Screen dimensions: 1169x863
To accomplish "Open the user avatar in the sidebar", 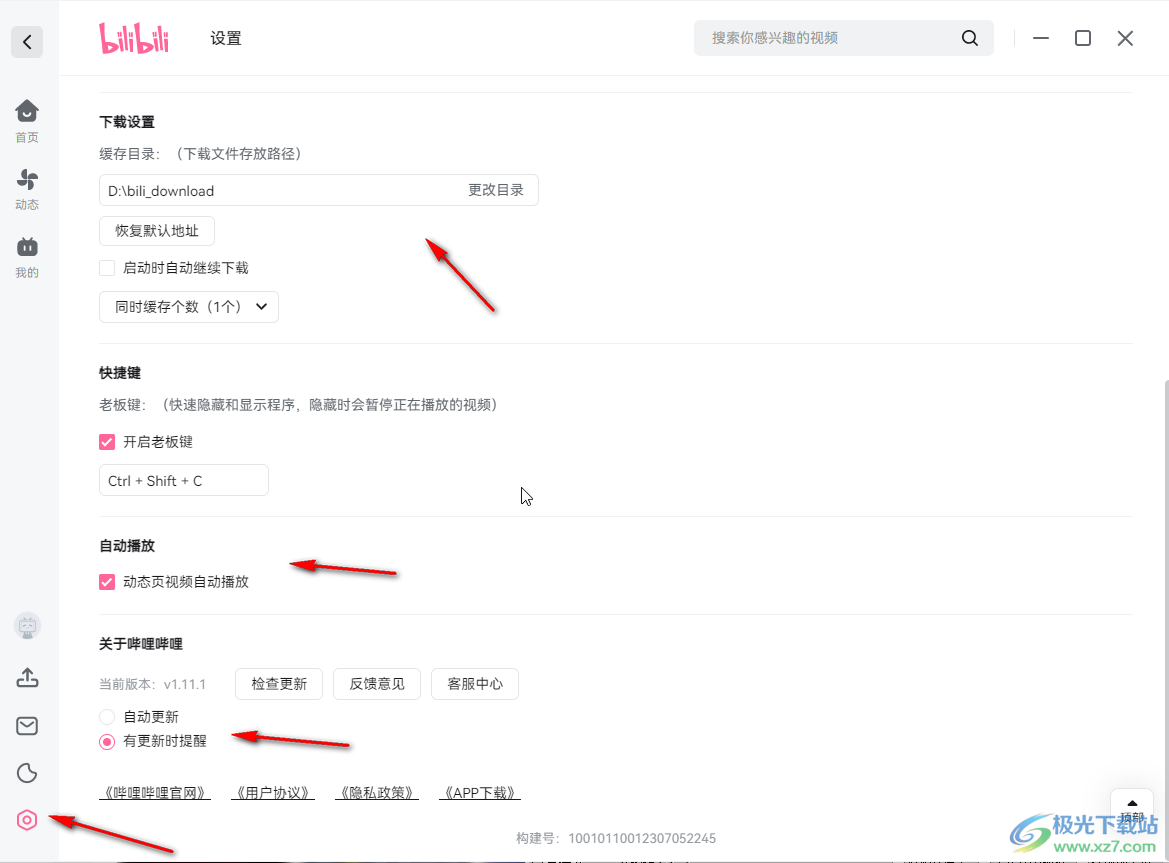I will tap(26, 625).
